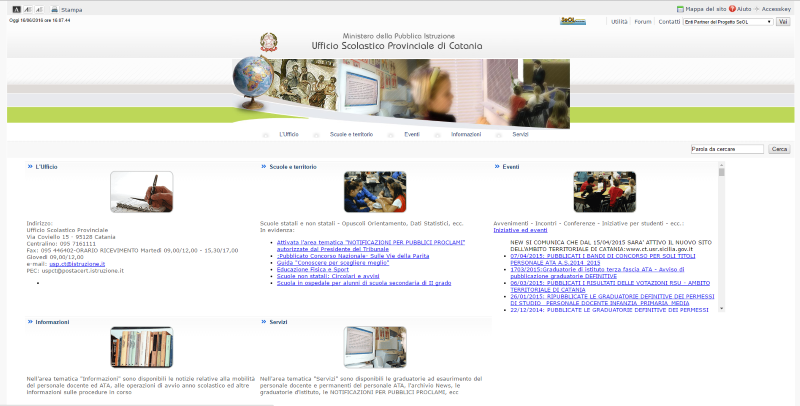Click the Mappa del sito icon
Viewport: 800px width, 406px height.
680,9
